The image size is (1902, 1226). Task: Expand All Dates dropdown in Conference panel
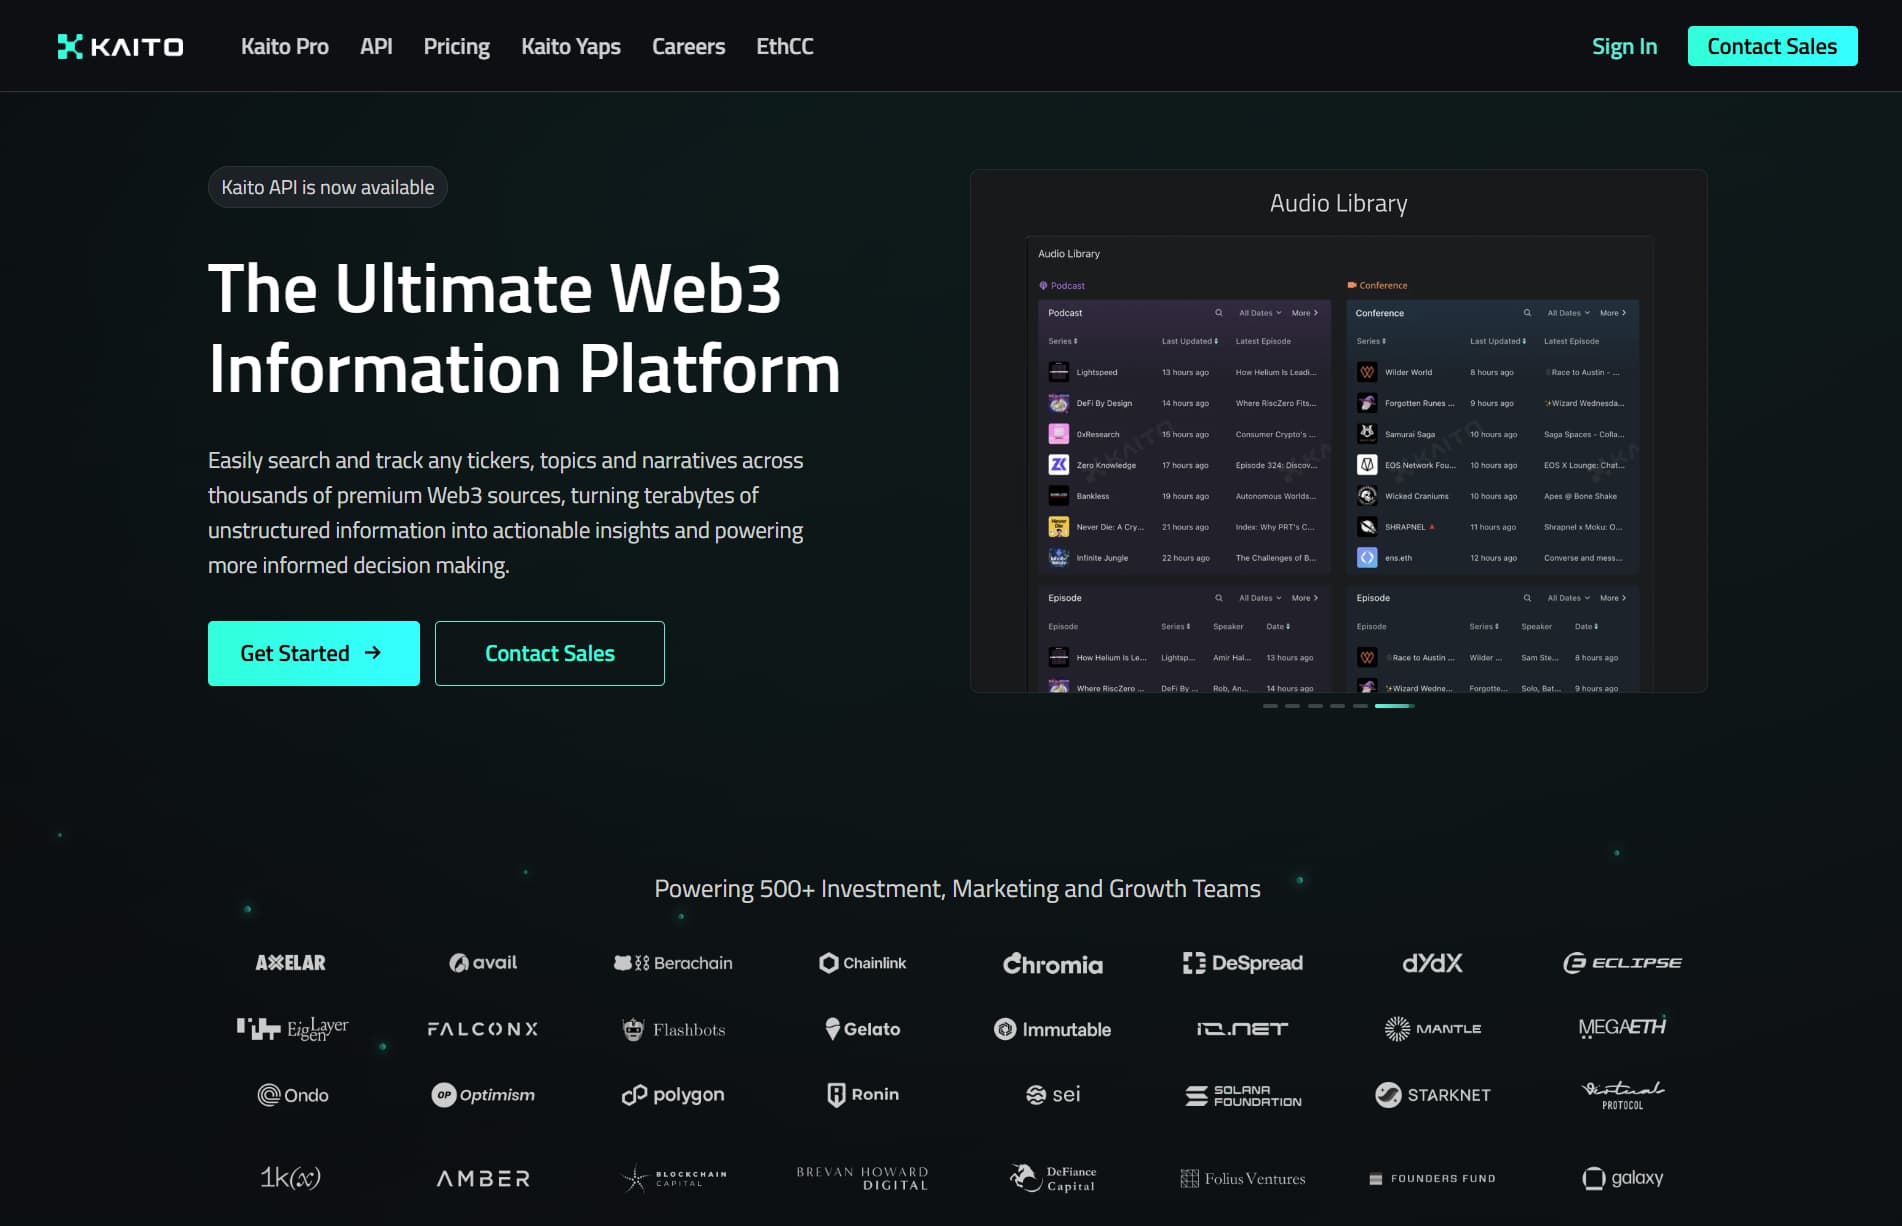1568,313
